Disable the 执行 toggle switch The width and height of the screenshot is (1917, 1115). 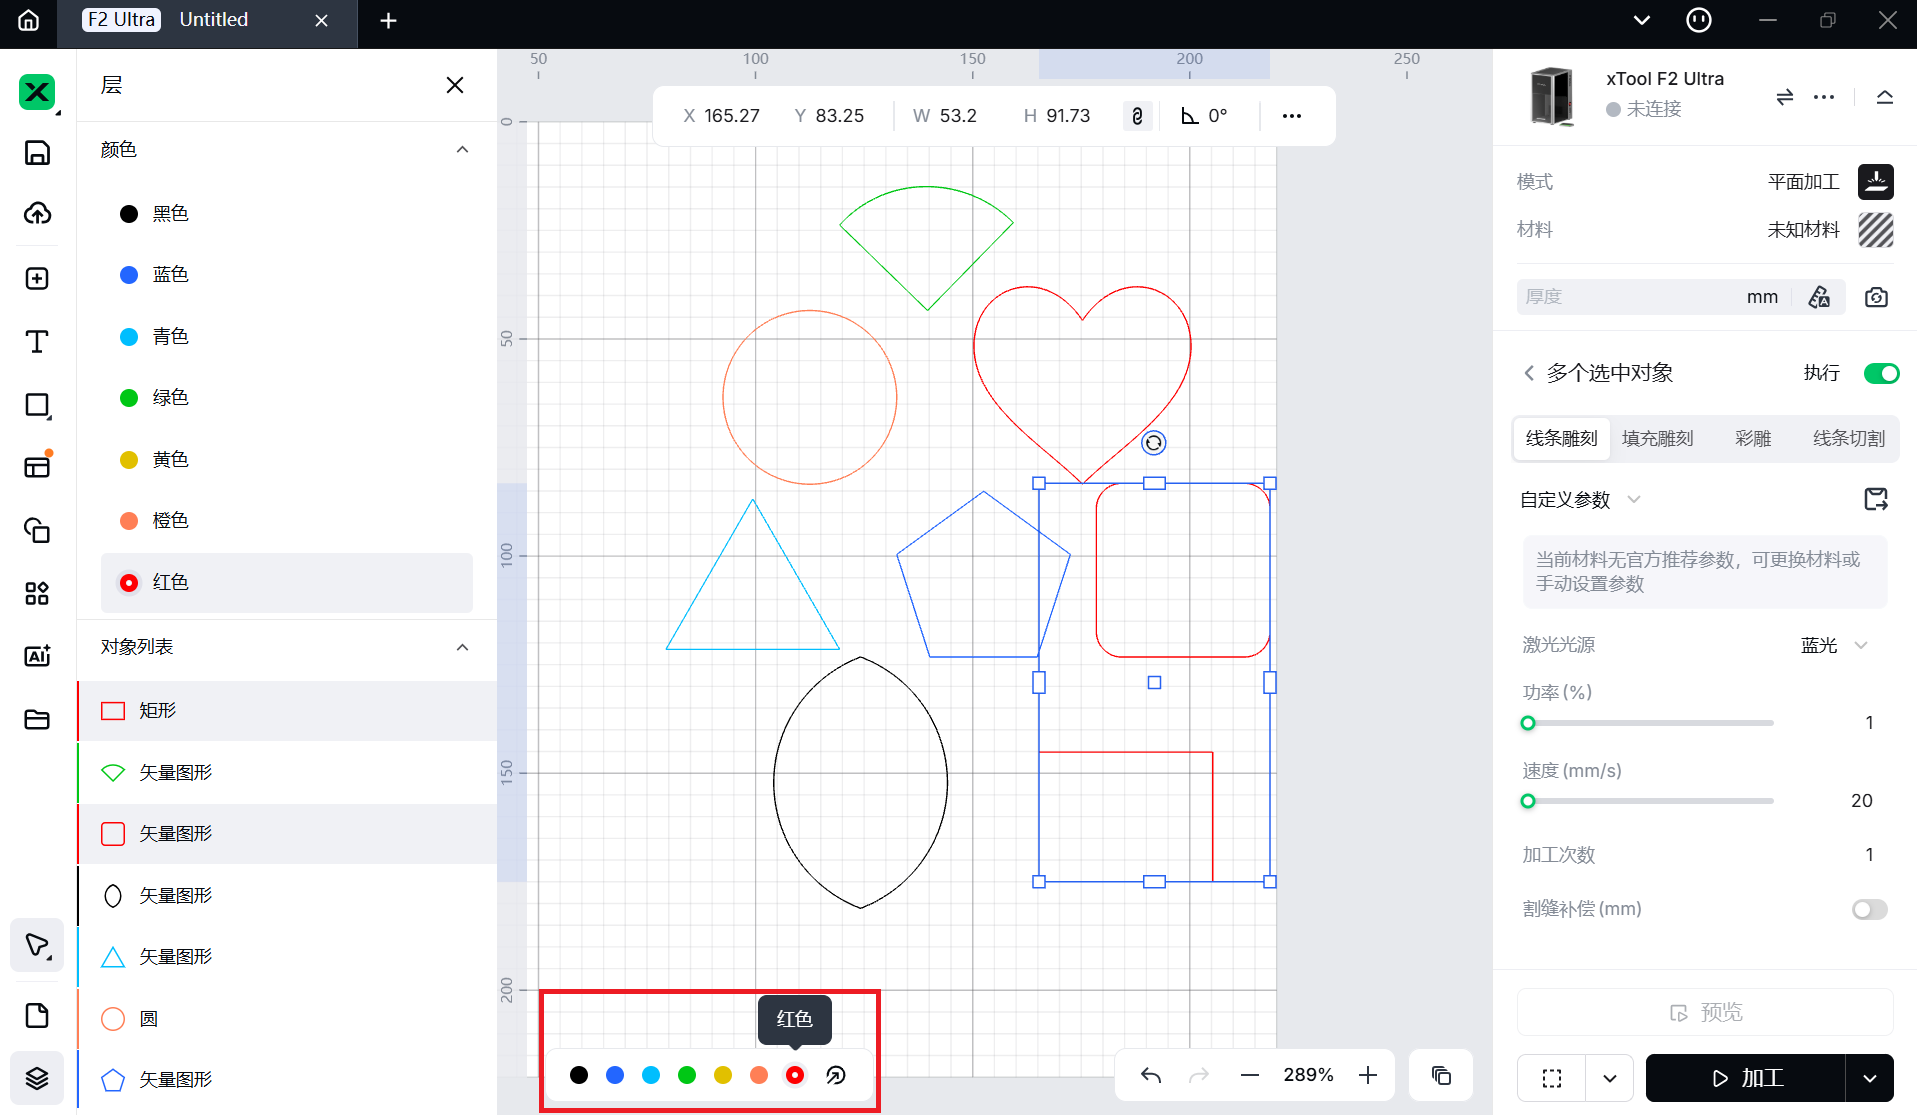point(1880,373)
